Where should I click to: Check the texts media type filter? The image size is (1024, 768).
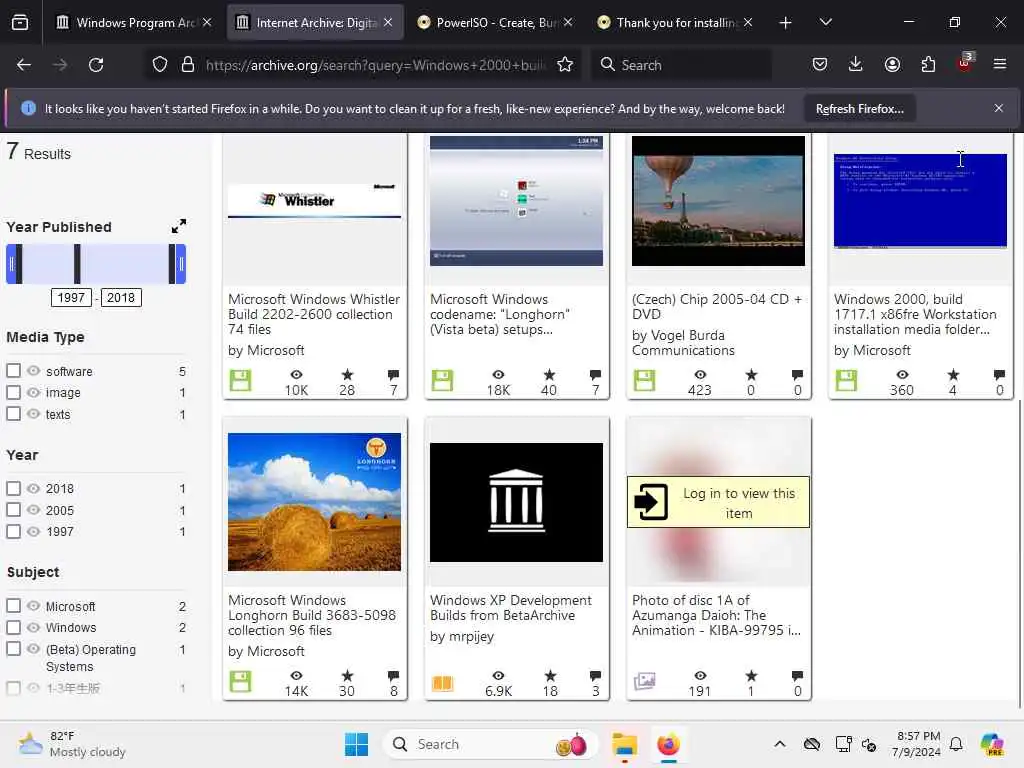[13, 413]
